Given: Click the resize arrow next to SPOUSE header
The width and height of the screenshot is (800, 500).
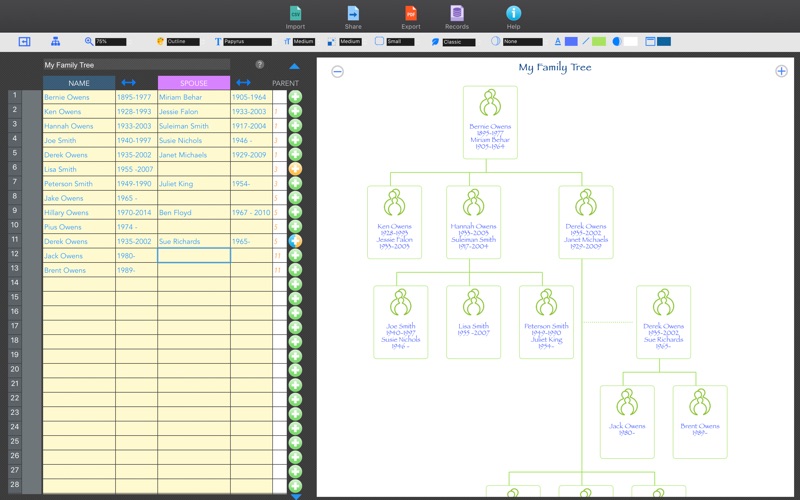Looking at the screenshot, I should 243,82.
